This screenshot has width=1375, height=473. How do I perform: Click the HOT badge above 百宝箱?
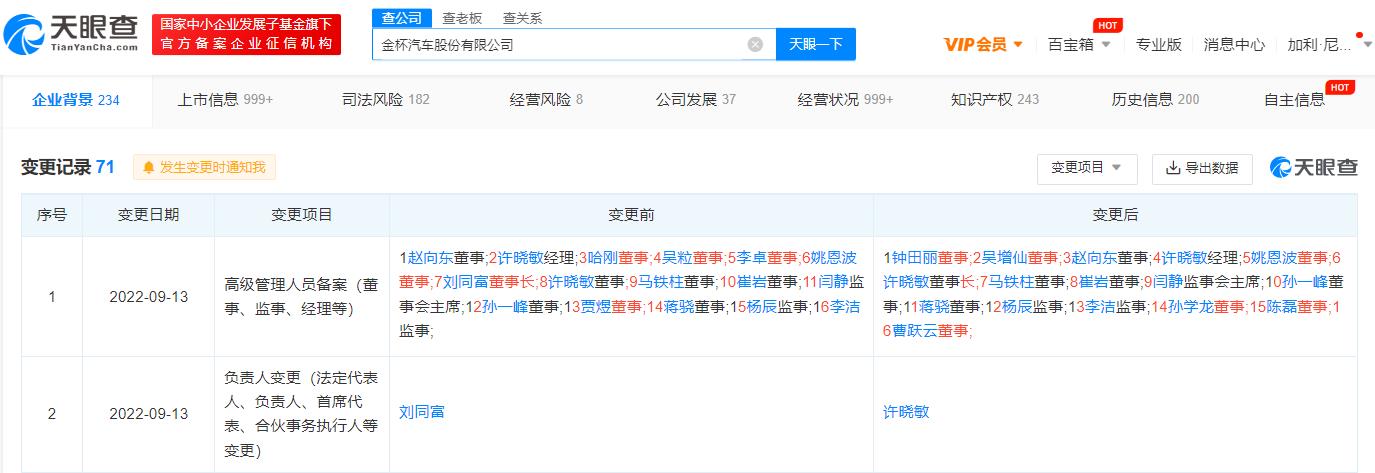(1107, 25)
